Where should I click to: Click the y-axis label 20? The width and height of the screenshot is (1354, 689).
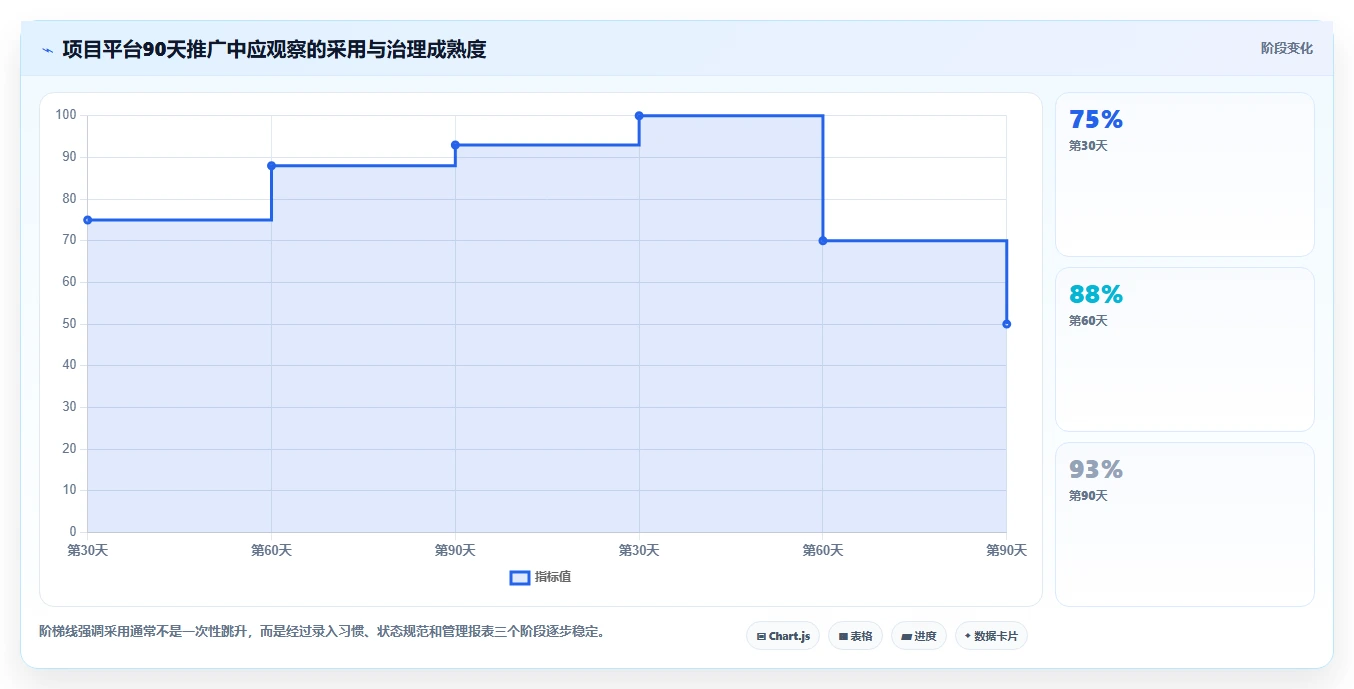pyautogui.click(x=69, y=449)
